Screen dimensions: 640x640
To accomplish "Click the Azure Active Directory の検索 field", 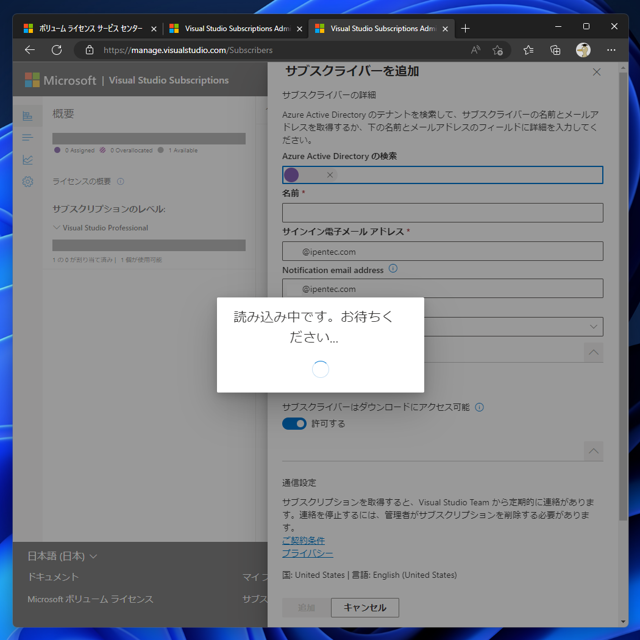I will pos(442,175).
